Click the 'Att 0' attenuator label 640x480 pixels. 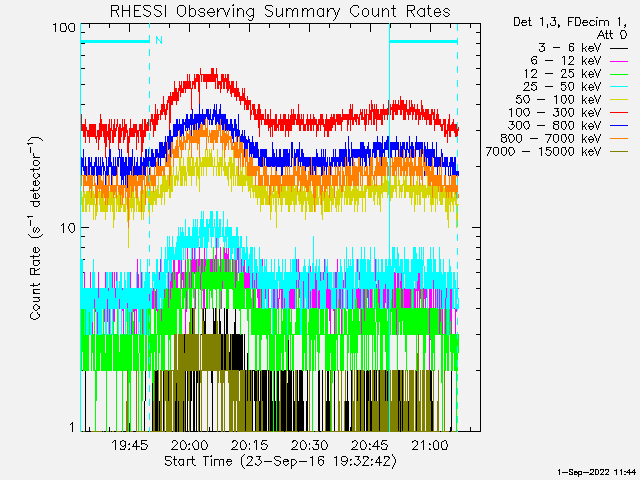[x=612, y=35]
